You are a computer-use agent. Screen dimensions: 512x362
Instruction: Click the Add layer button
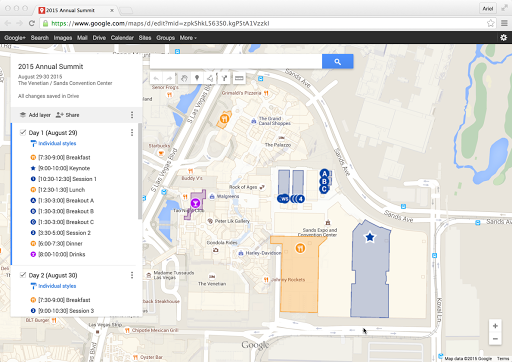(x=35, y=115)
